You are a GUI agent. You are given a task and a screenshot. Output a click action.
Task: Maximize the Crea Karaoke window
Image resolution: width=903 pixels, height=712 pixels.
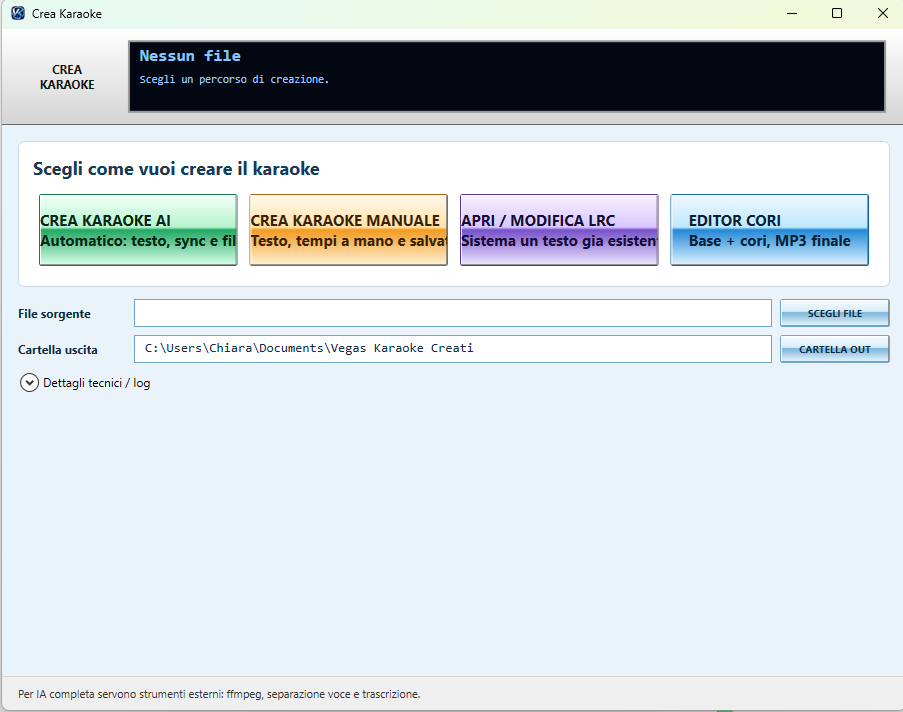click(x=837, y=13)
